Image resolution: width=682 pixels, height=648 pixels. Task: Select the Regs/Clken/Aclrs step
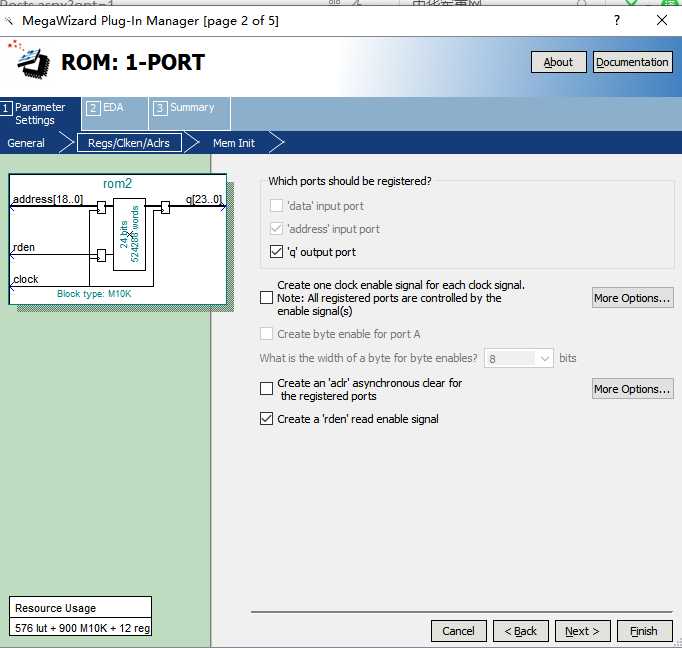129,143
